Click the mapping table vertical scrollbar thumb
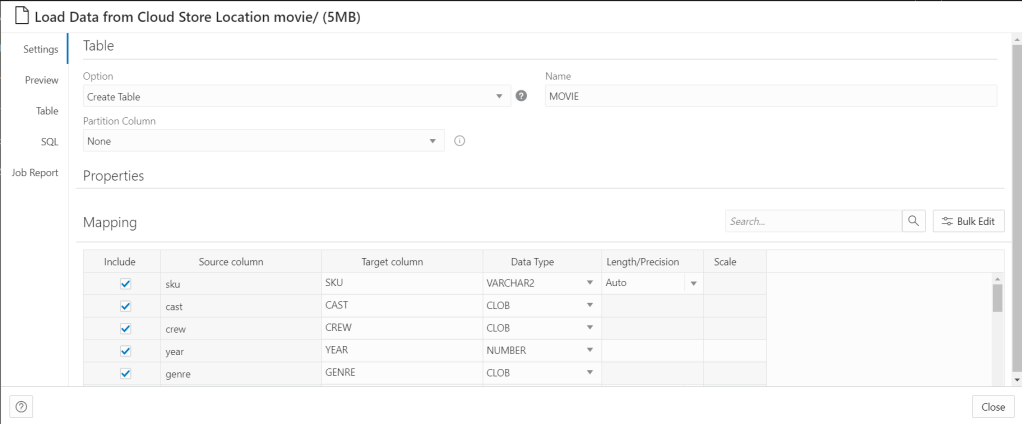Viewport: 1022px width, 424px height. click(x=996, y=298)
